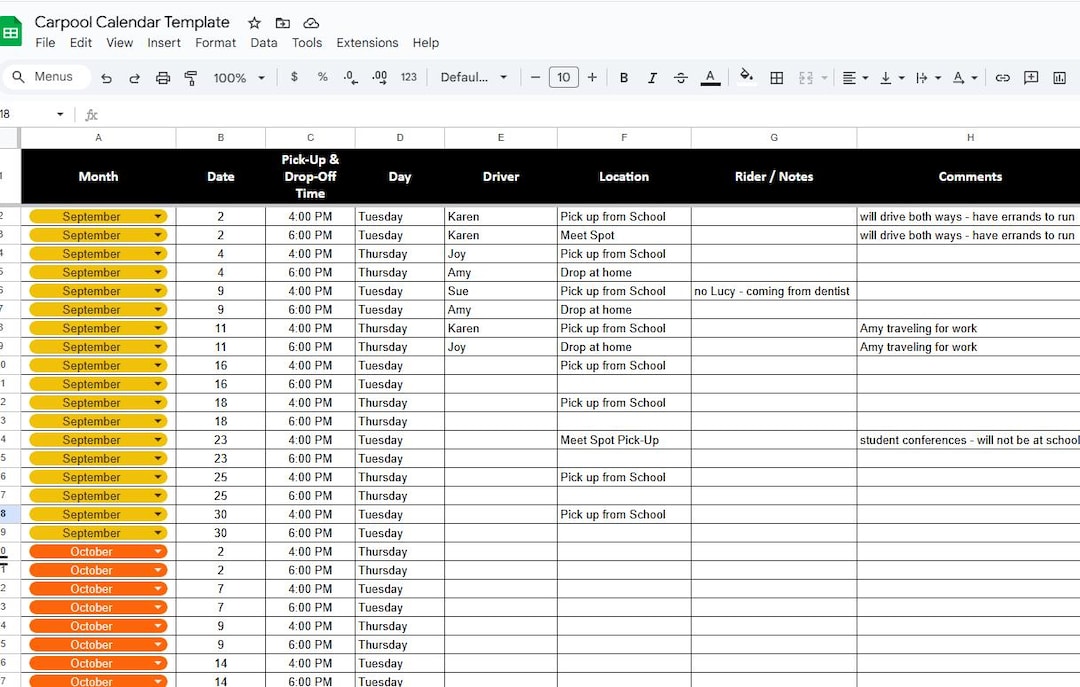Click the Insert chart icon
Viewport: 1080px width, 687px height.
click(1059, 78)
